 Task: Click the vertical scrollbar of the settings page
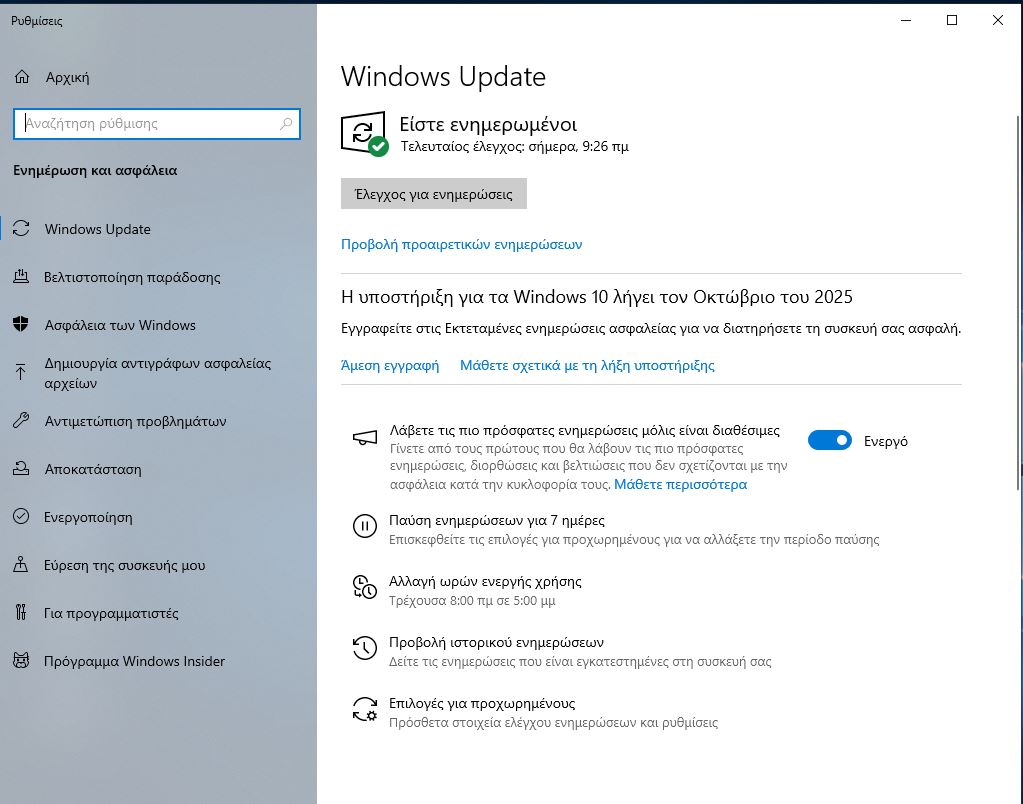click(1018, 303)
